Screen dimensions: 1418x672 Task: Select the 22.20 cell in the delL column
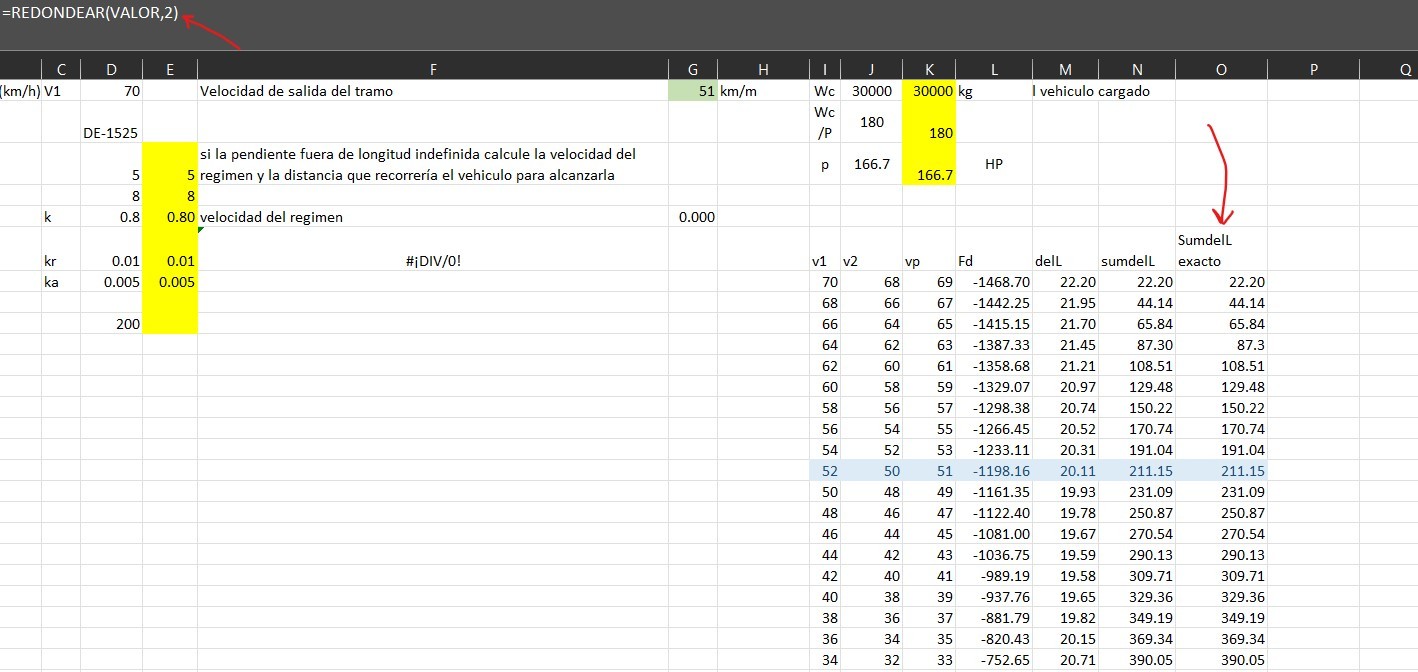click(1065, 282)
